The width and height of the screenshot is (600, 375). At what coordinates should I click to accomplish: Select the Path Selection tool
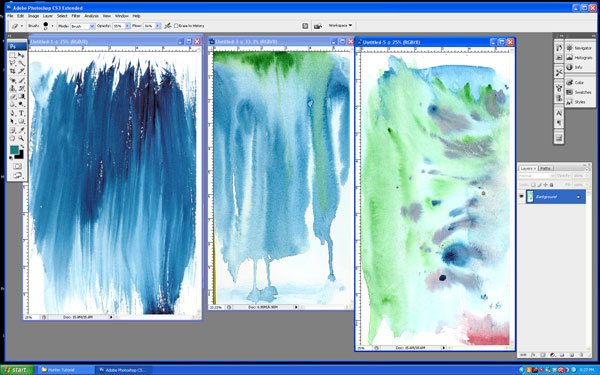(x=12, y=121)
